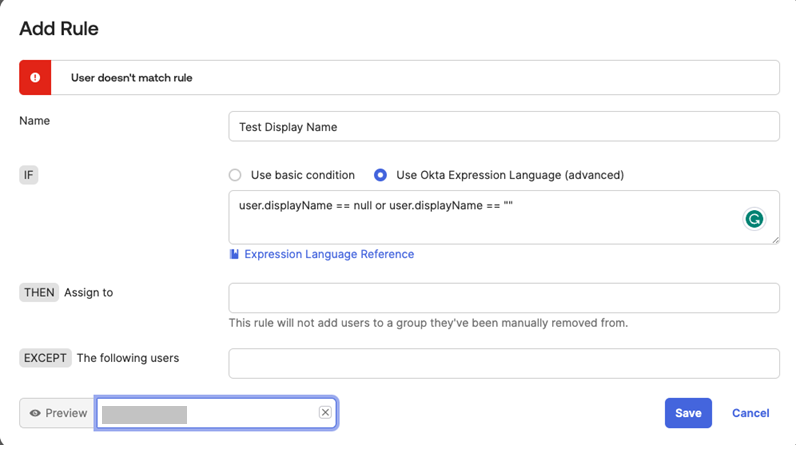Click inside the Name field
The width and height of the screenshot is (796, 463).
pos(503,127)
